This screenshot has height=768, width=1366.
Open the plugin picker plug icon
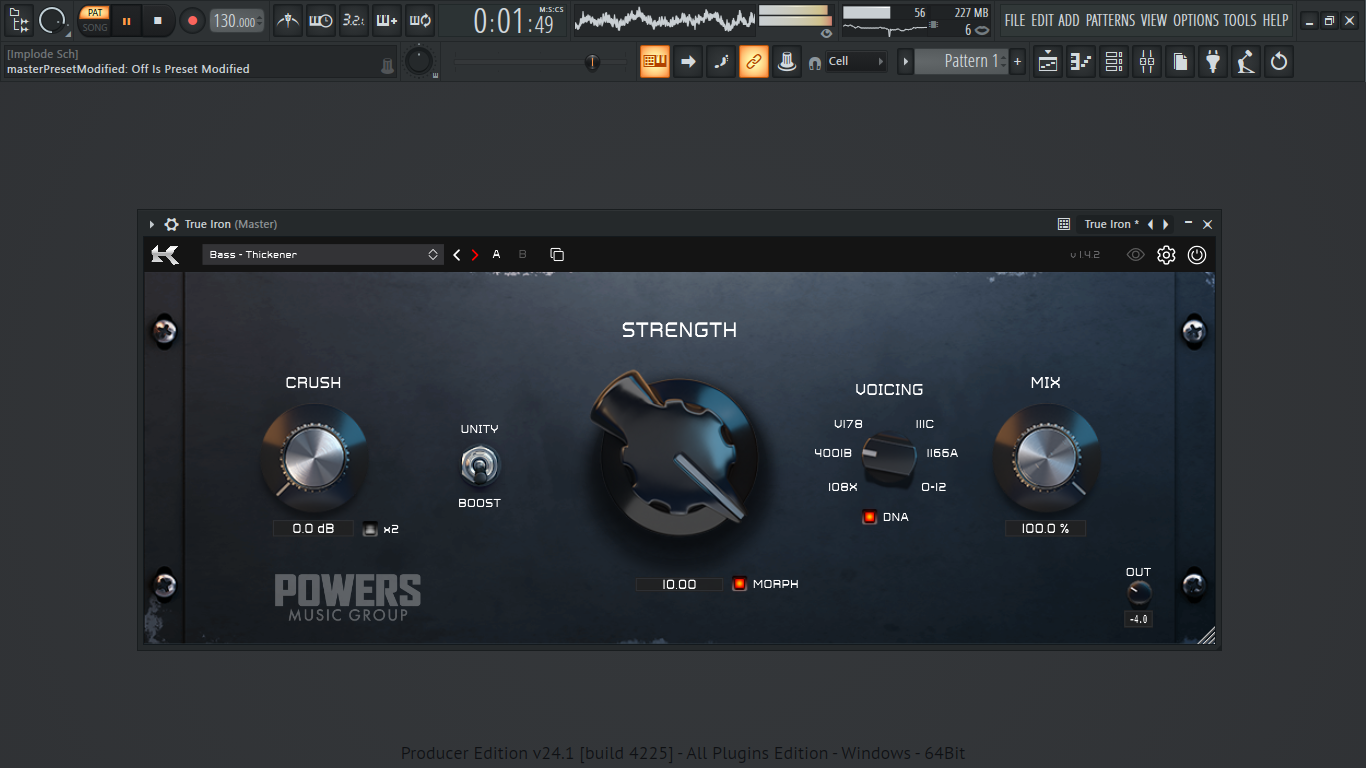pos(1213,62)
